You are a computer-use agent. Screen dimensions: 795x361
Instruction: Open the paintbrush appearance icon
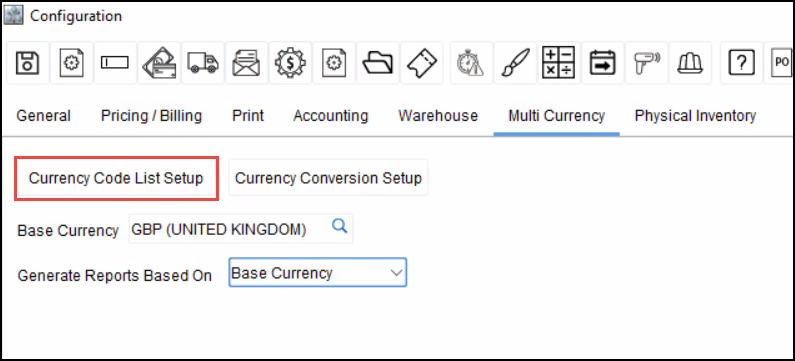click(x=515, y=63)
